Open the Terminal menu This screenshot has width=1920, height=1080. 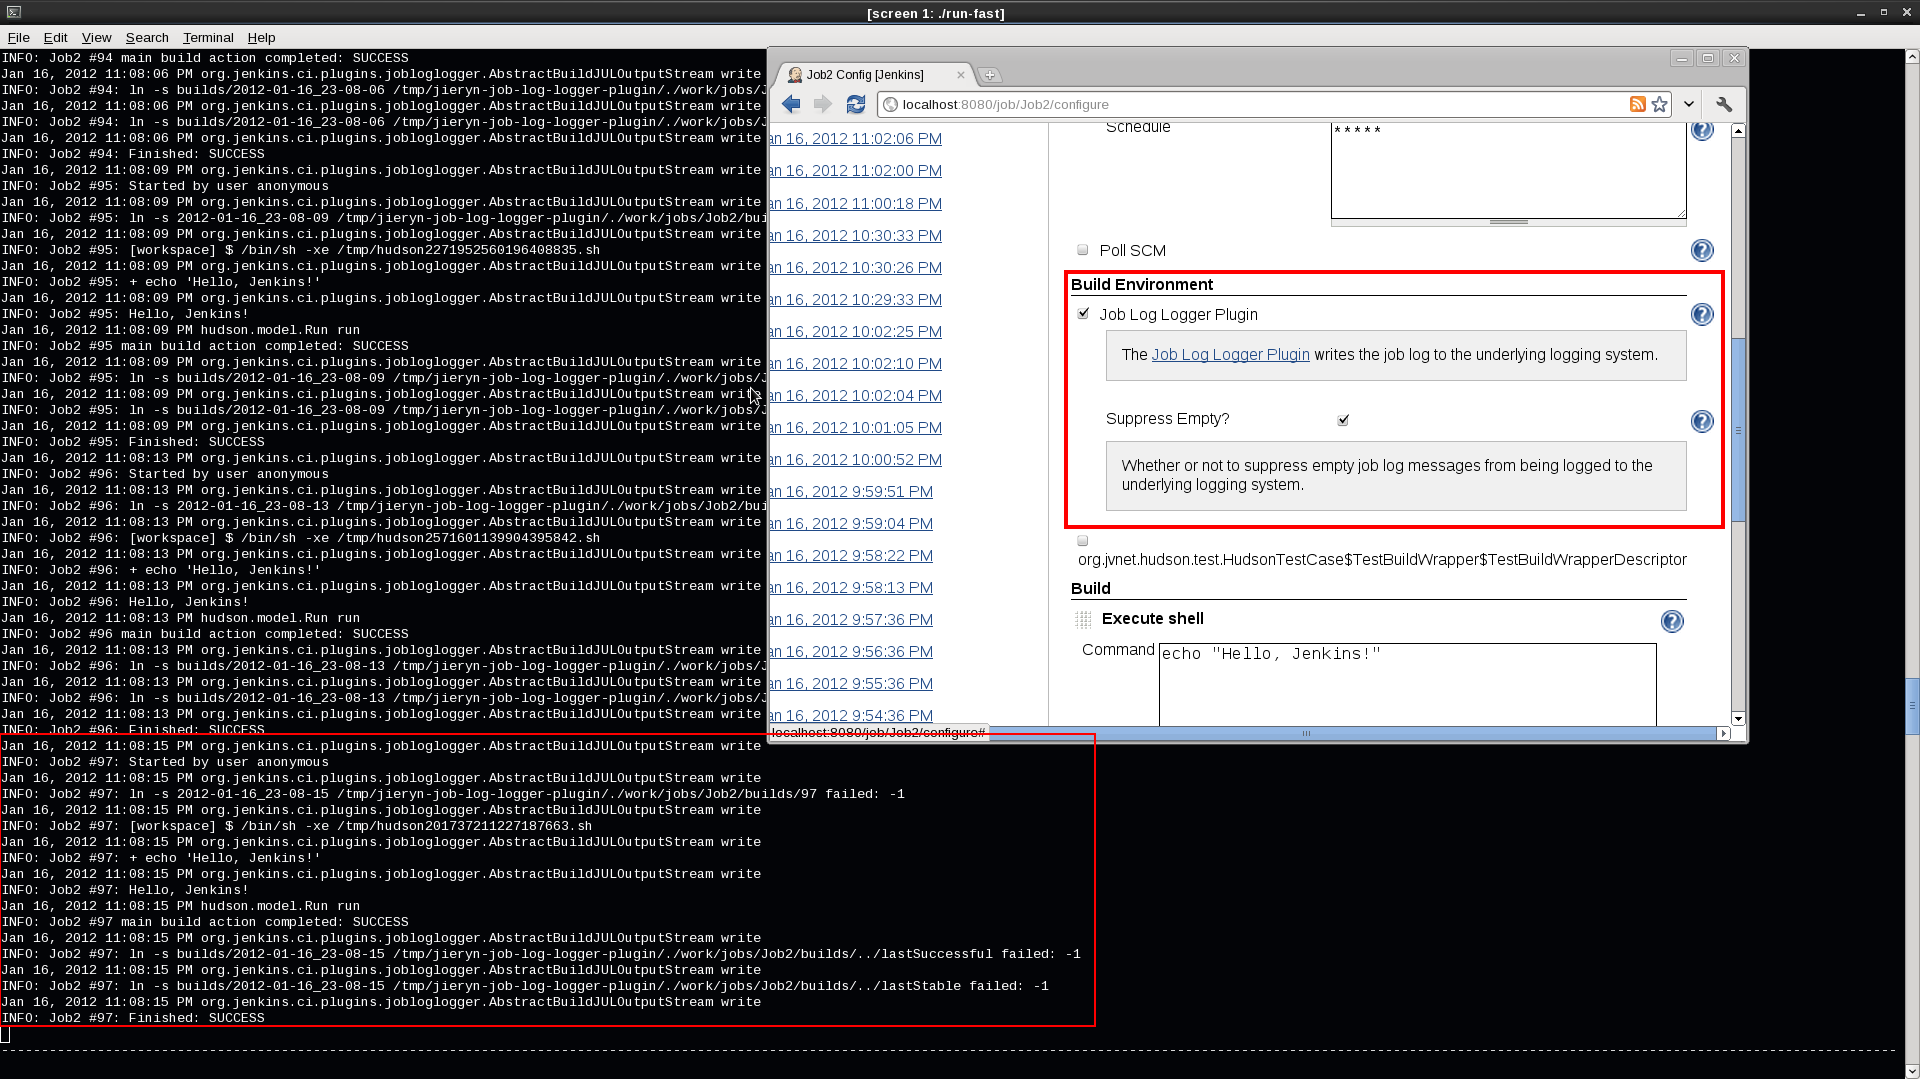[207, 37]
